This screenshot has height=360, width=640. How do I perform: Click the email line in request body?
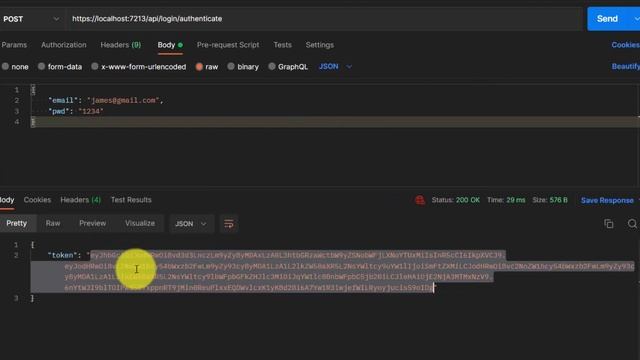[106, 100]
